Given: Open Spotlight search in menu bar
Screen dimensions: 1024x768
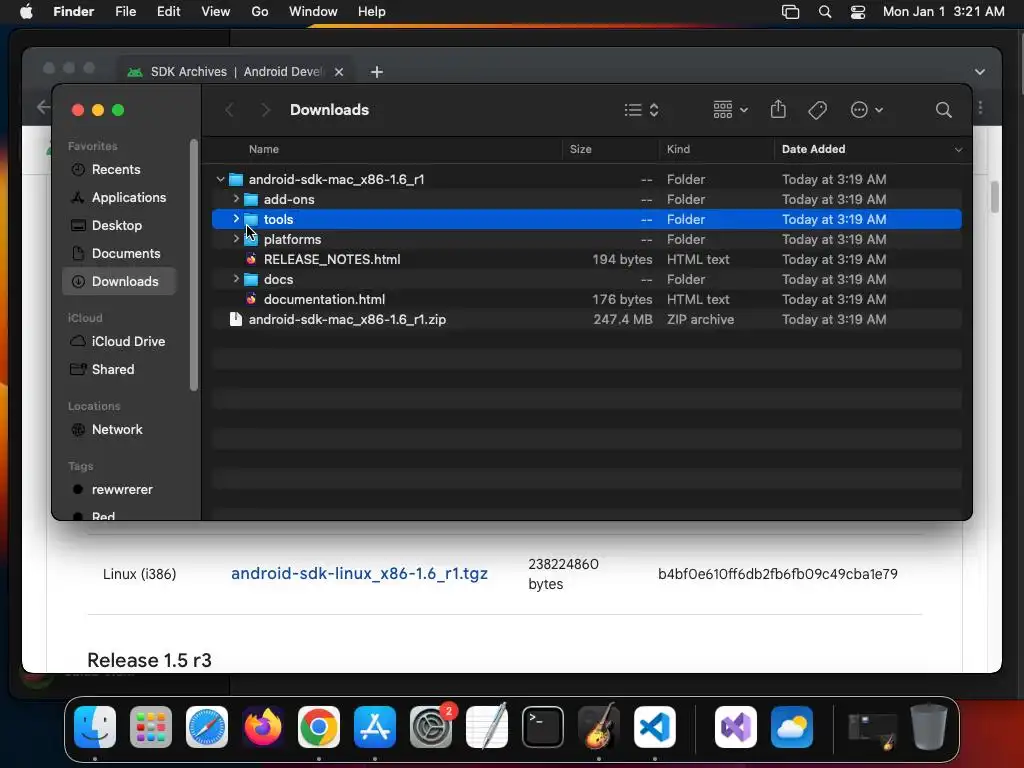Looking at the screenshot, I should [825, 12].
